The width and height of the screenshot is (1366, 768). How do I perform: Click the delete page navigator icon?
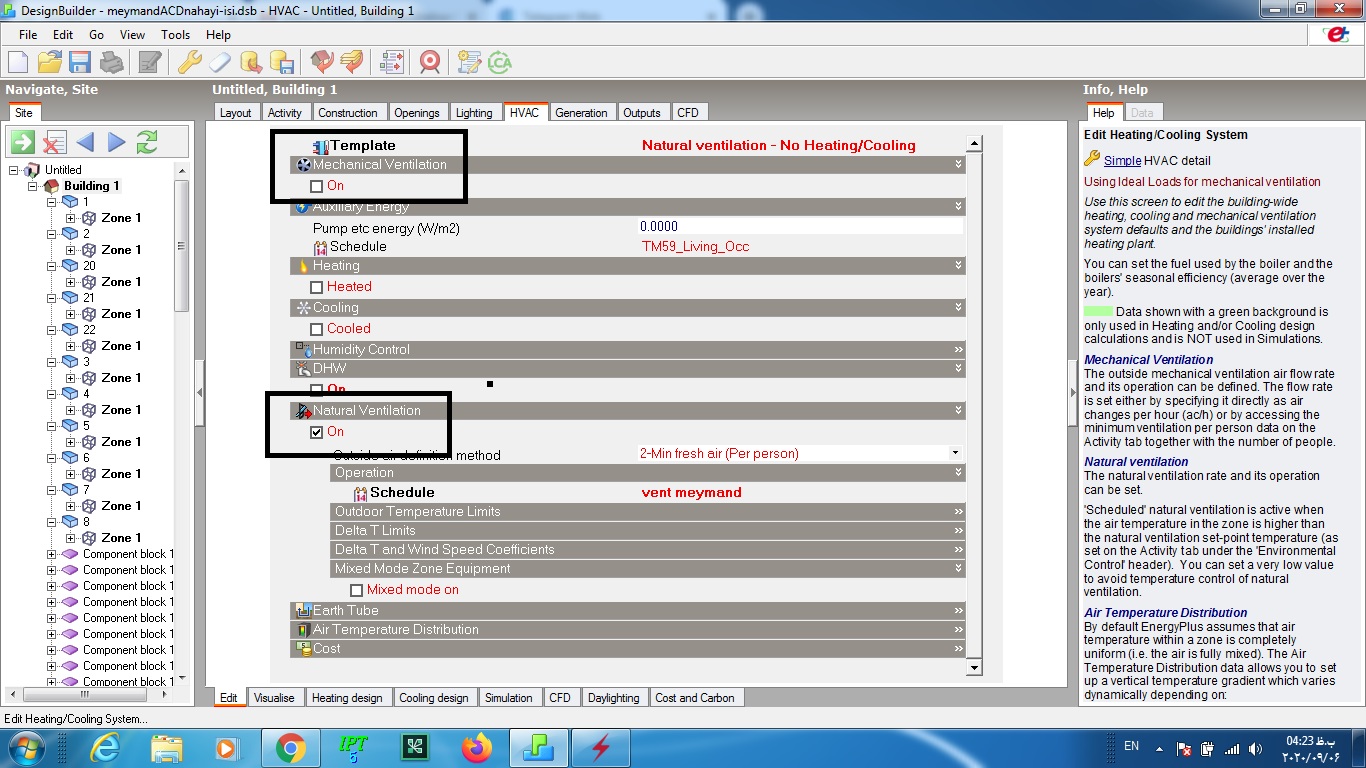click(54, 142)
